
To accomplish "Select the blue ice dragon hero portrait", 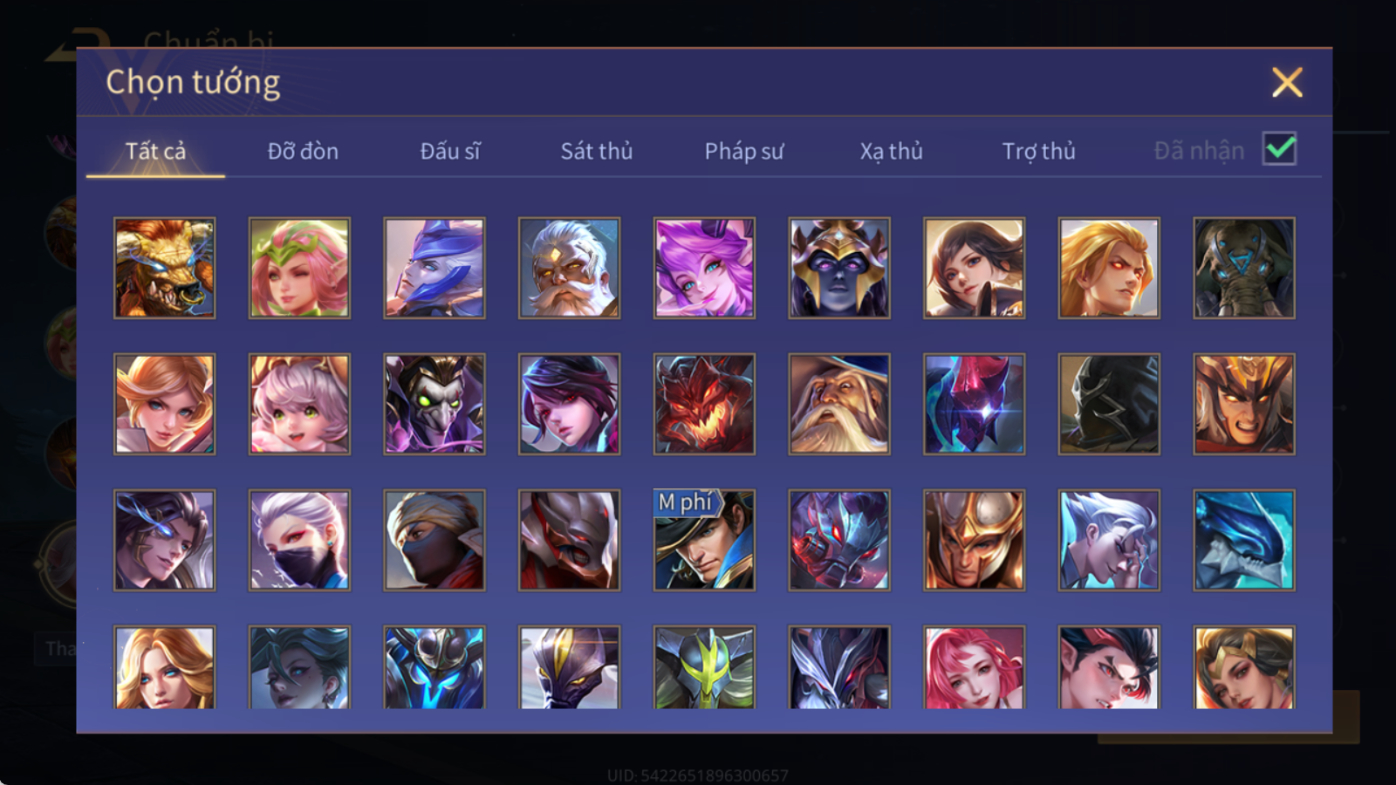I will (x=1244, y=540).
